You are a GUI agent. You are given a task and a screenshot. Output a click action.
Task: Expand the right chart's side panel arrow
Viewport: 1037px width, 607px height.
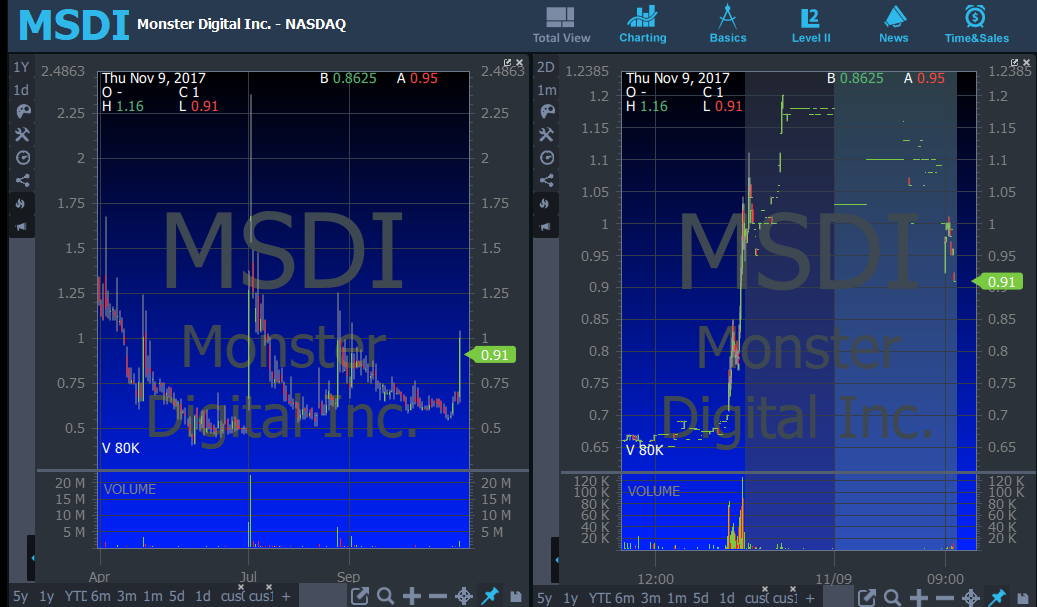point(556,560)
